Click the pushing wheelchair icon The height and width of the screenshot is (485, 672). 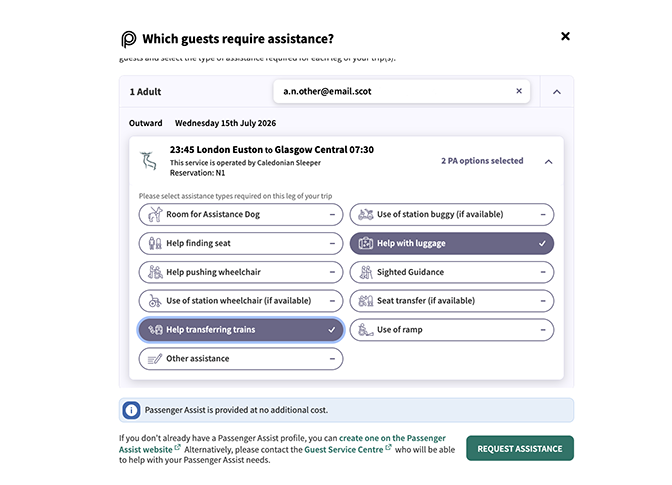click(154, 272)
